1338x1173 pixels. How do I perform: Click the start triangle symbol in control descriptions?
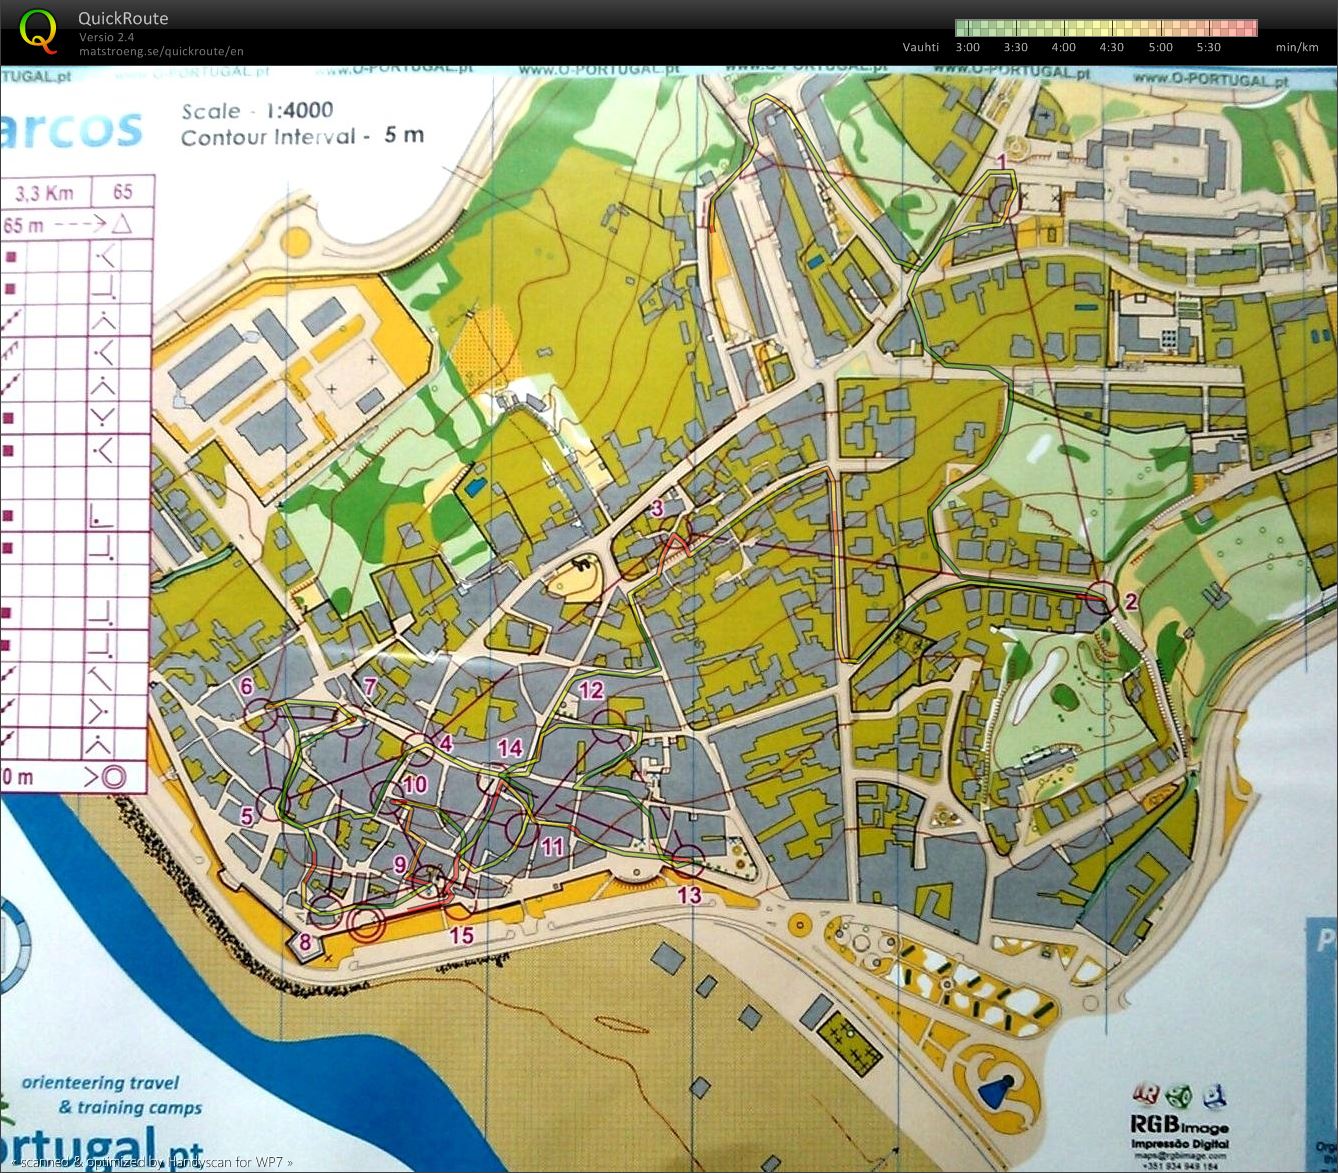[x=122, y=224]
